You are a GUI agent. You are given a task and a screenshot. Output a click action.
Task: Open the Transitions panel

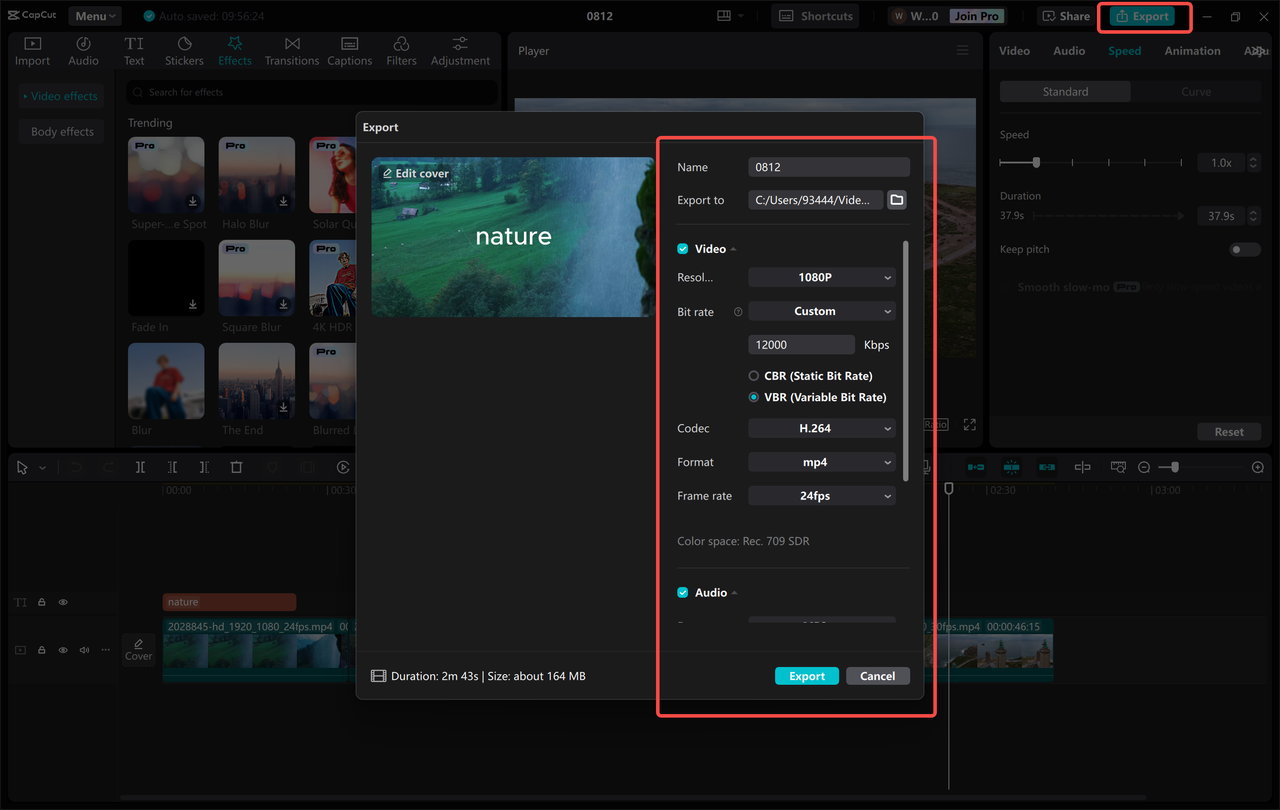(291, 50)
